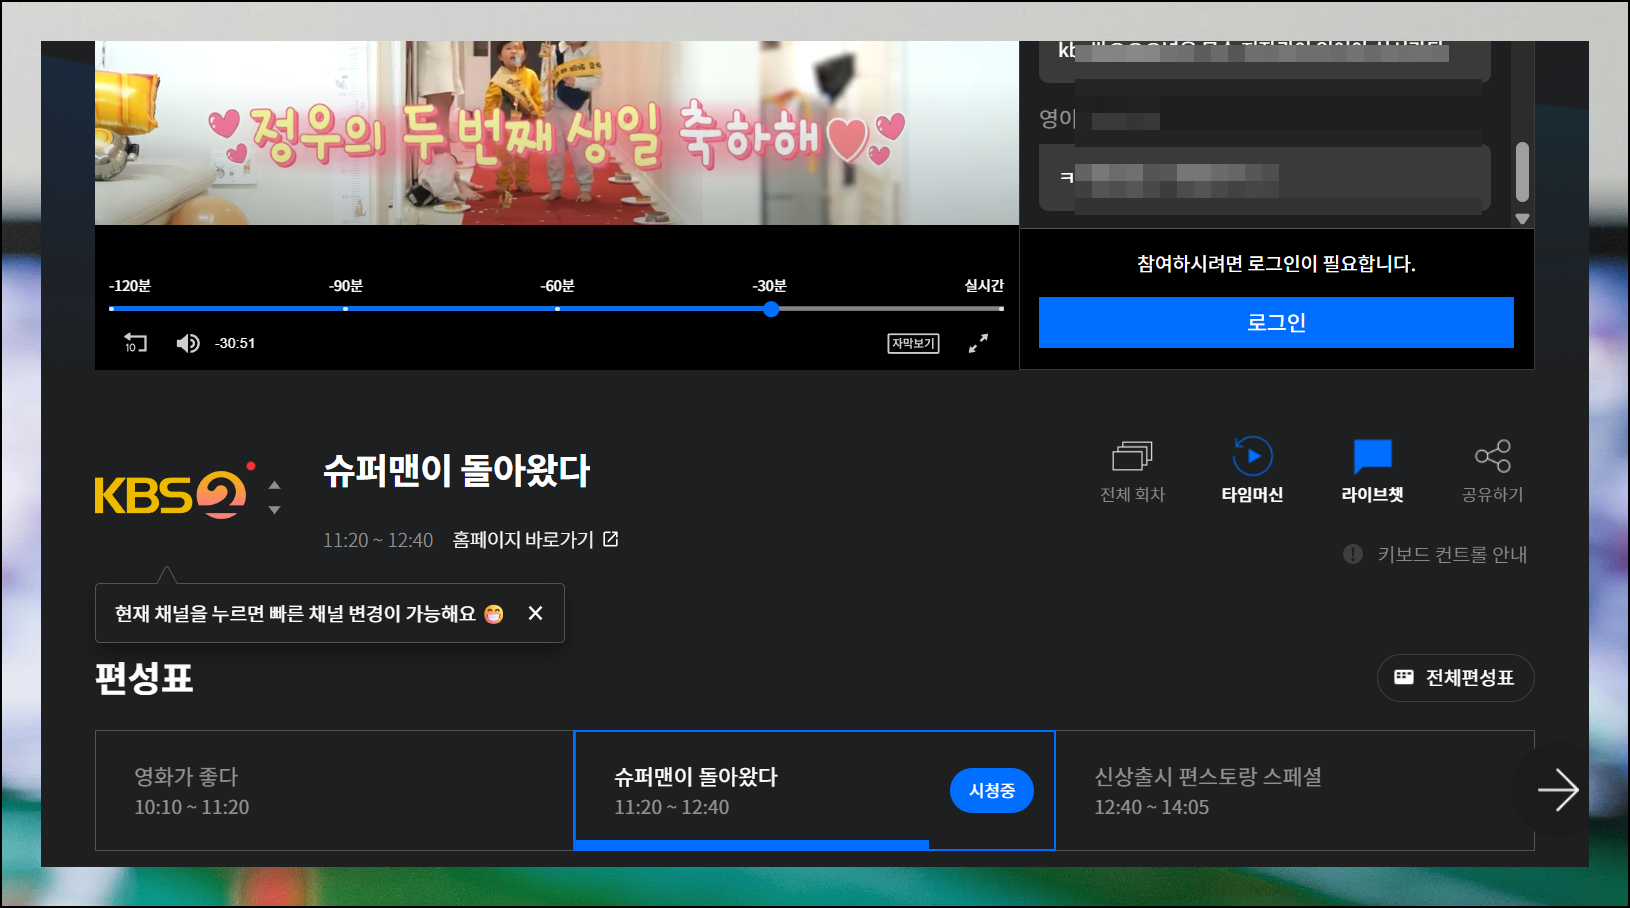This screenshot has height=908, width=1630.
Task: Switch to previous channel with up arrow
Action: 275,484
